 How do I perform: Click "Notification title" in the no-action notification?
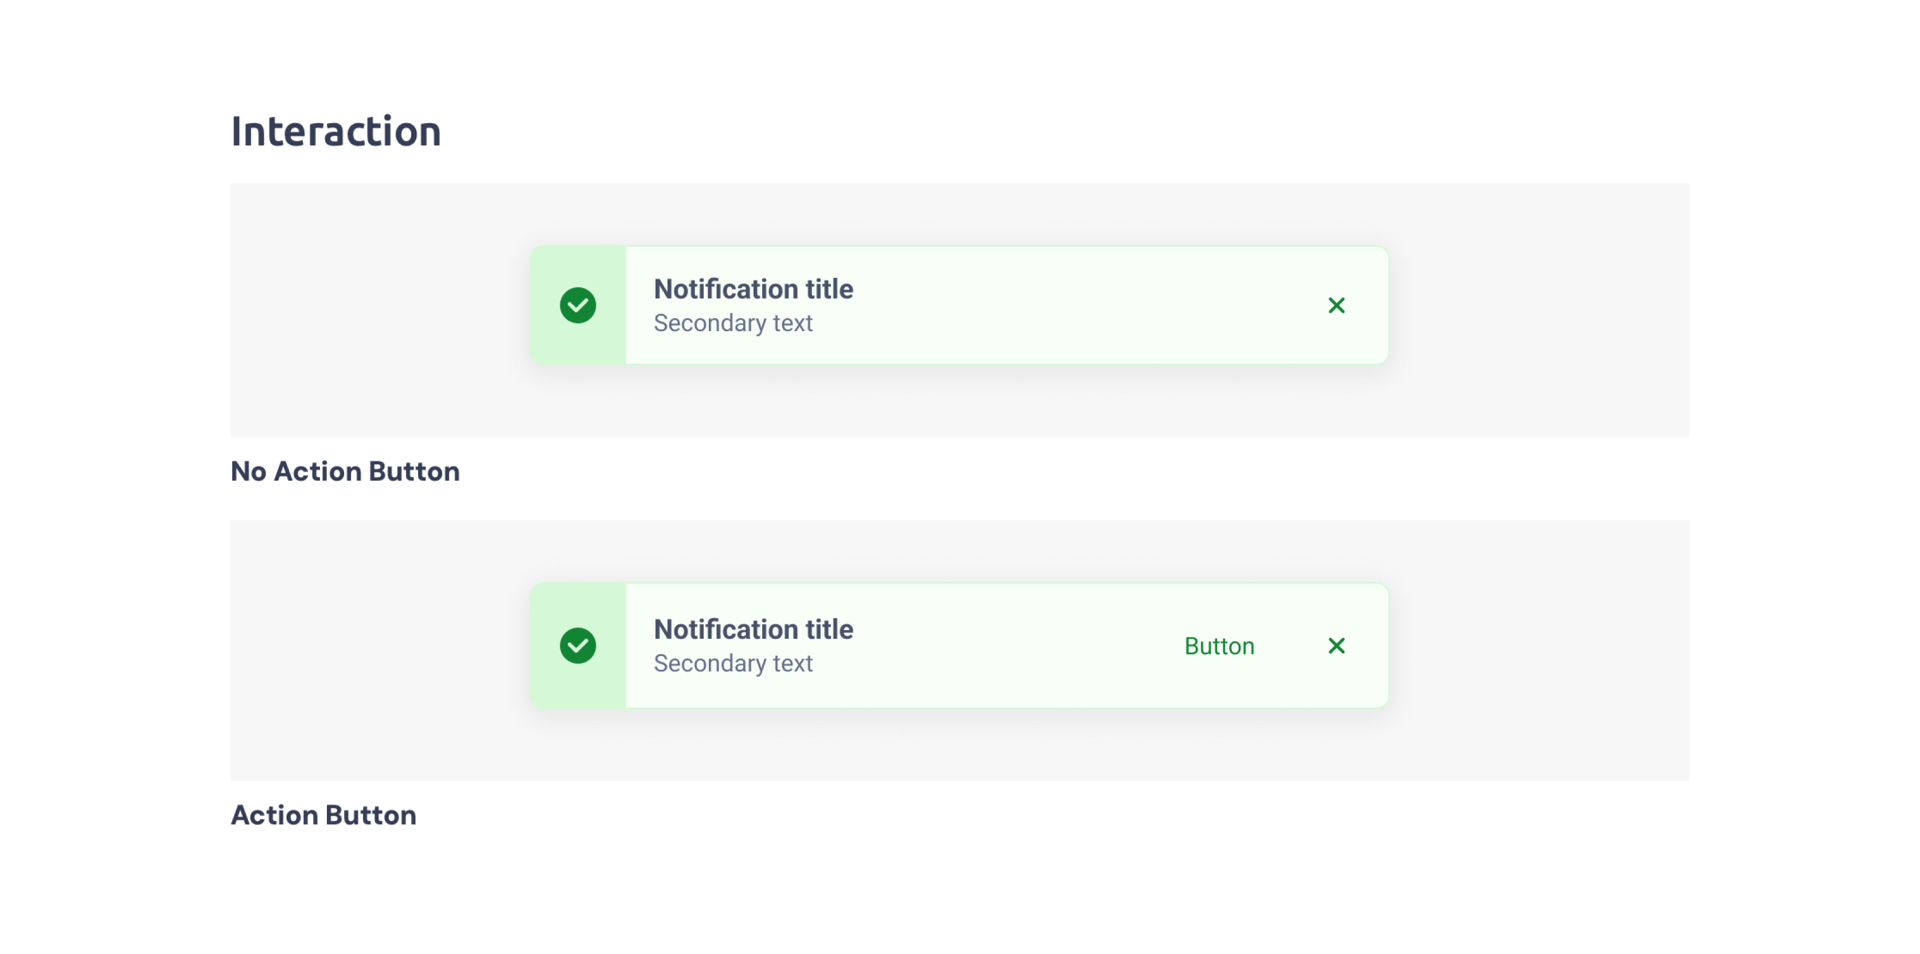click(x=753, y=289)
